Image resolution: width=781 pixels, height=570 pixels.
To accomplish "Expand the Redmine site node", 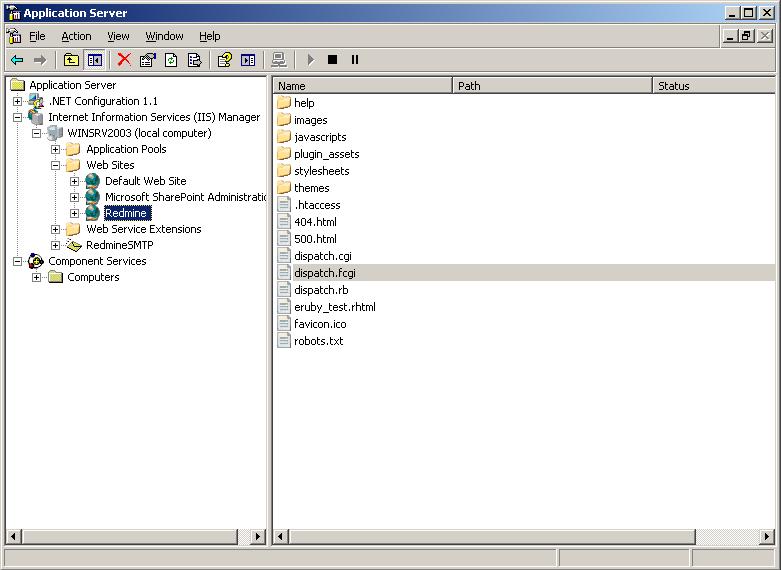I will point(74,213).
